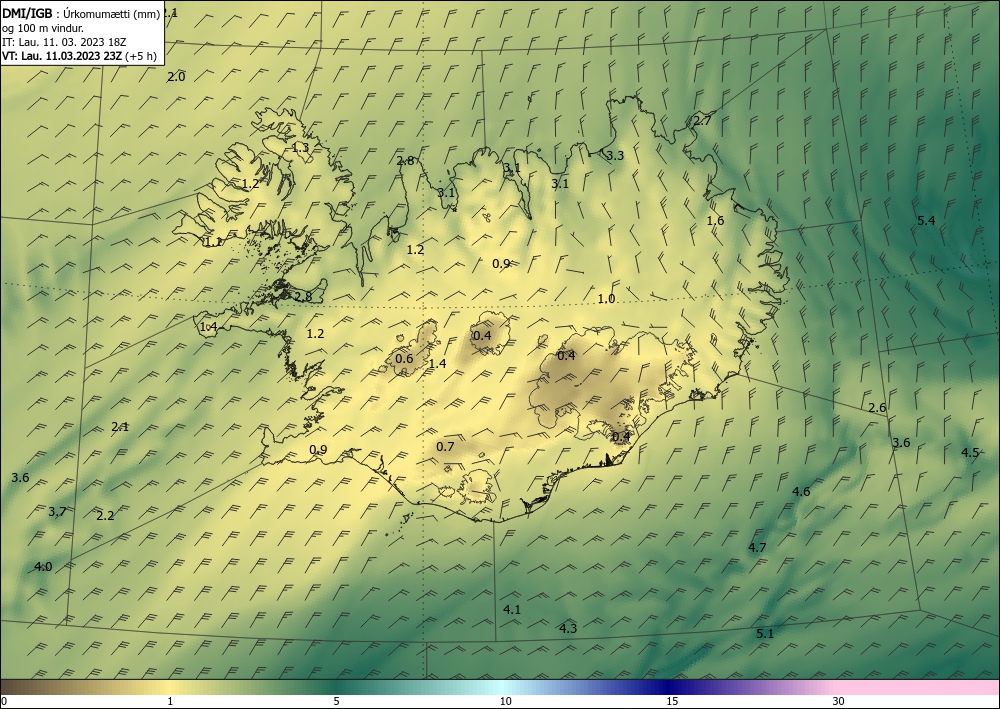
Task: Select the 1.1 value on the map
Action: click(212, 242)
